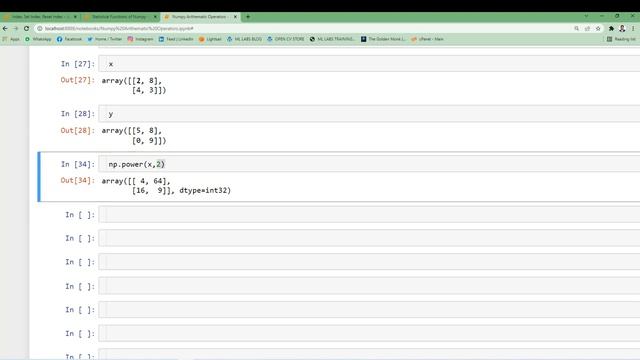Open the WhatsApp bookmark
640x360 pixels.
[x=38, y=39]
